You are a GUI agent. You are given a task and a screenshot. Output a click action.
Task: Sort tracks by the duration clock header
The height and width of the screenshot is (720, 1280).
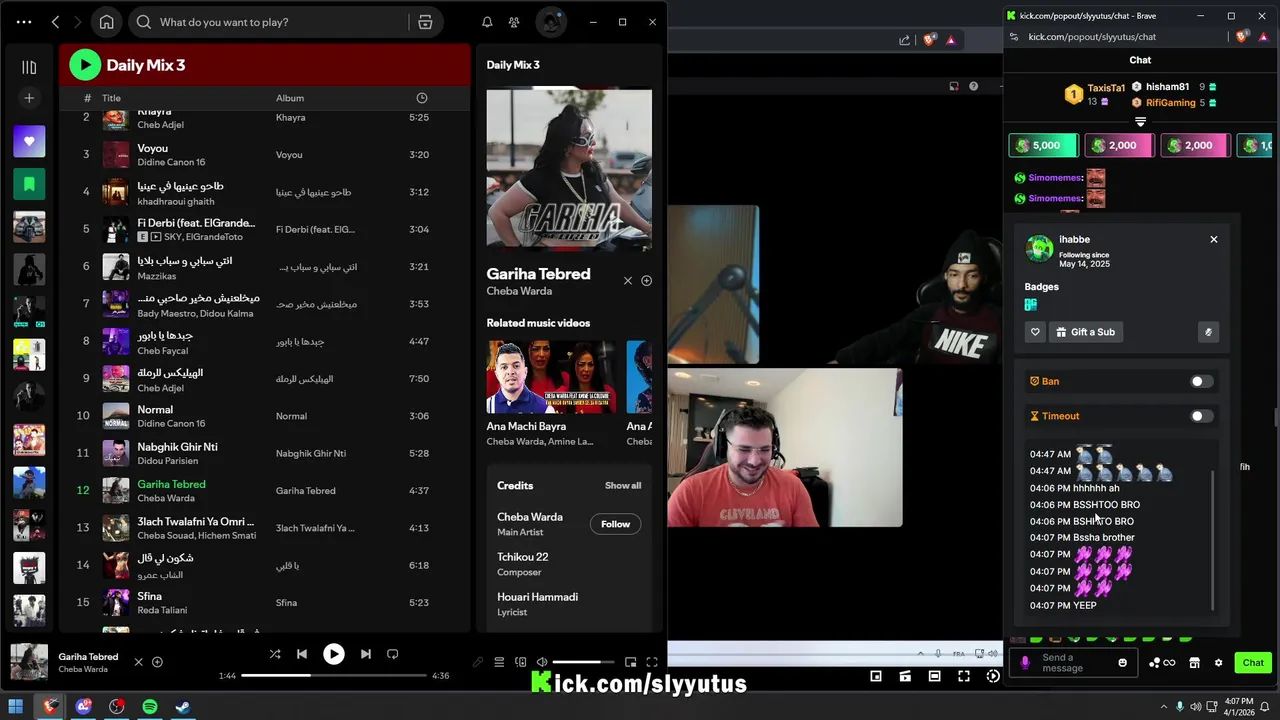click(421, 98)
